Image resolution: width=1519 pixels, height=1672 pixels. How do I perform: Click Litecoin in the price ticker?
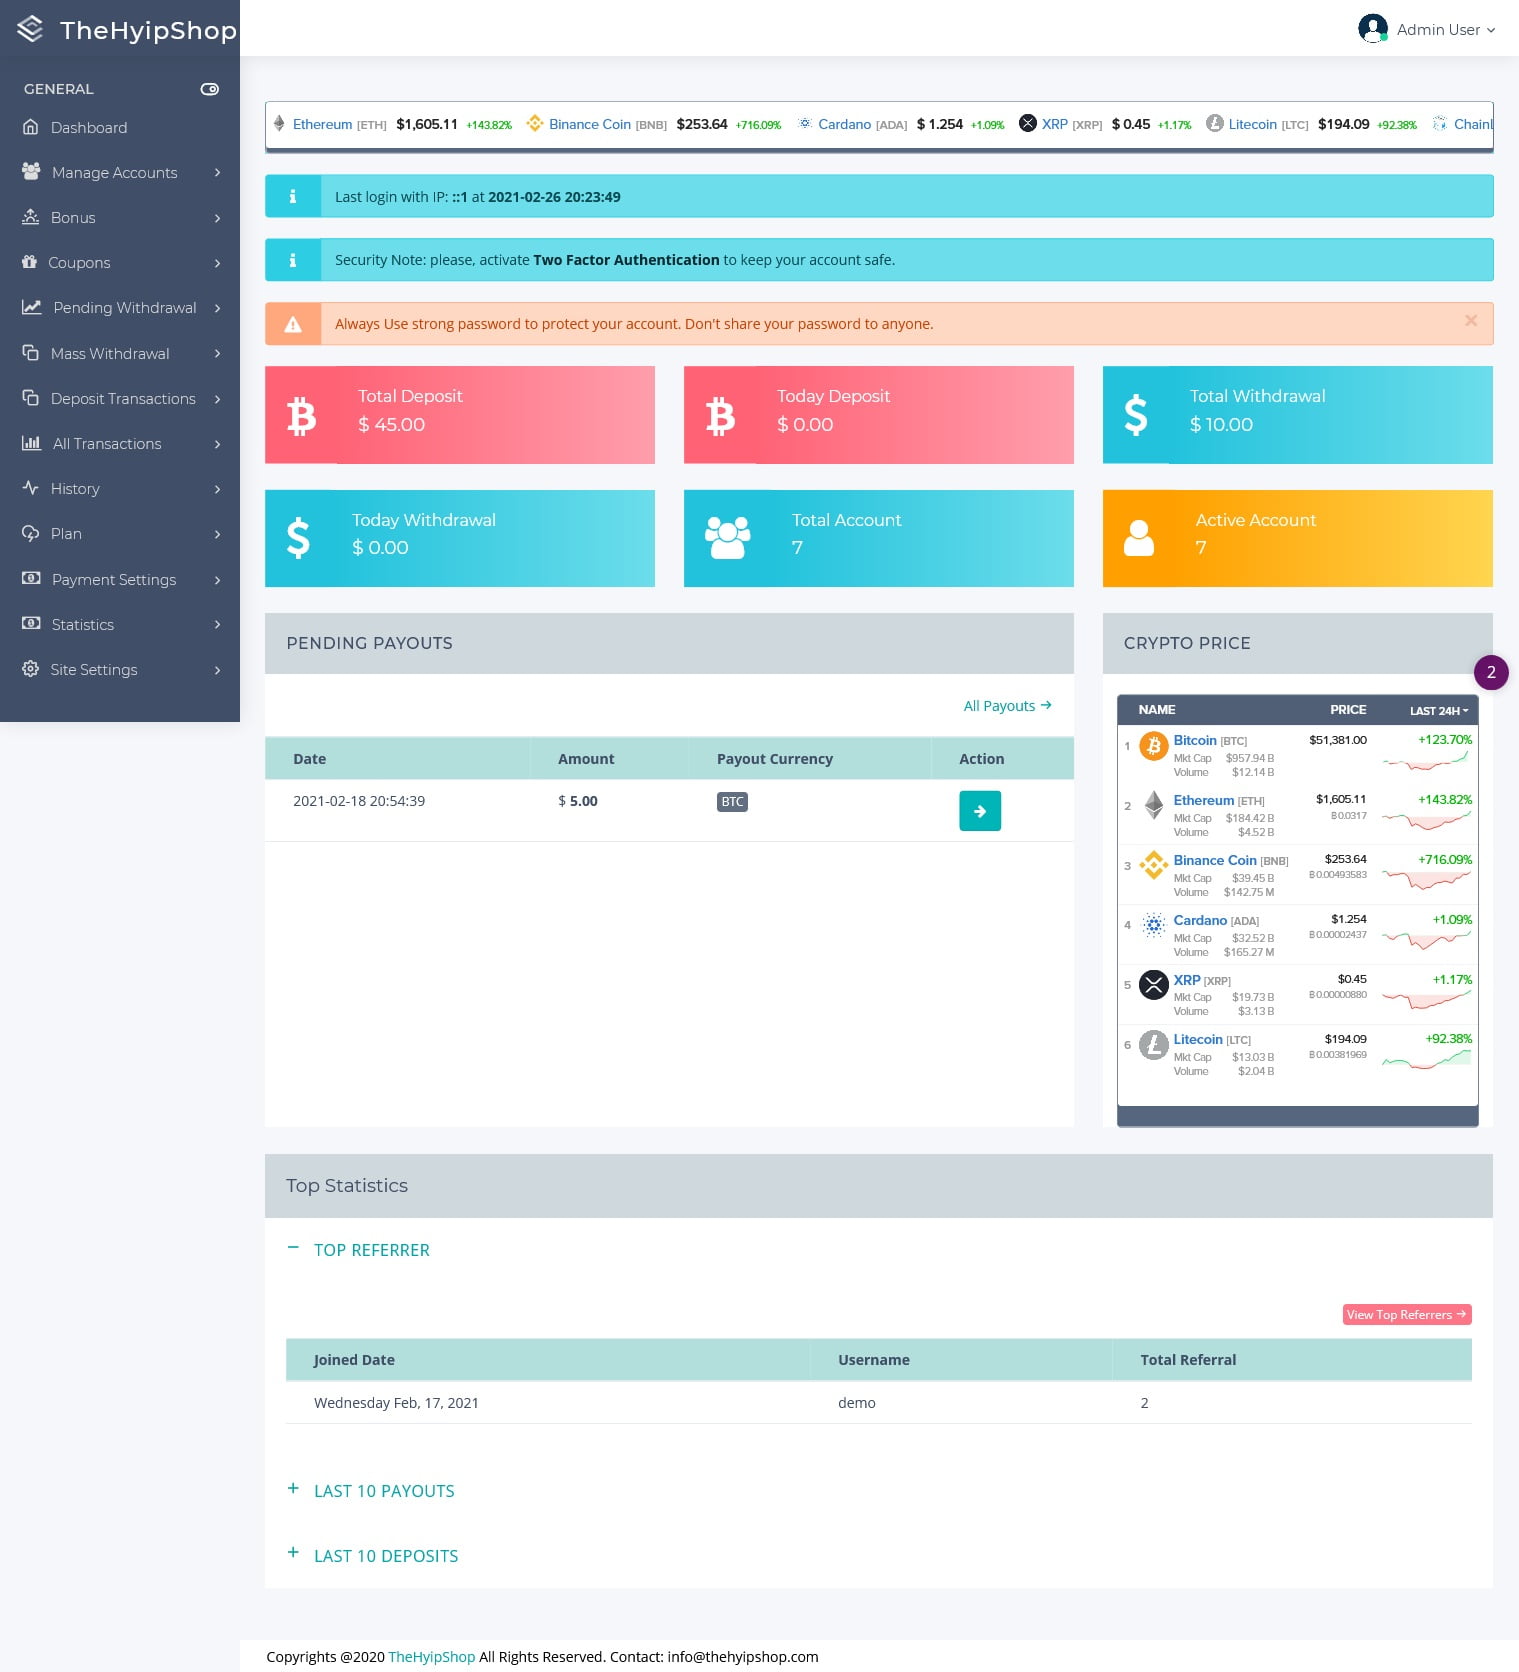pos(1252,124)
